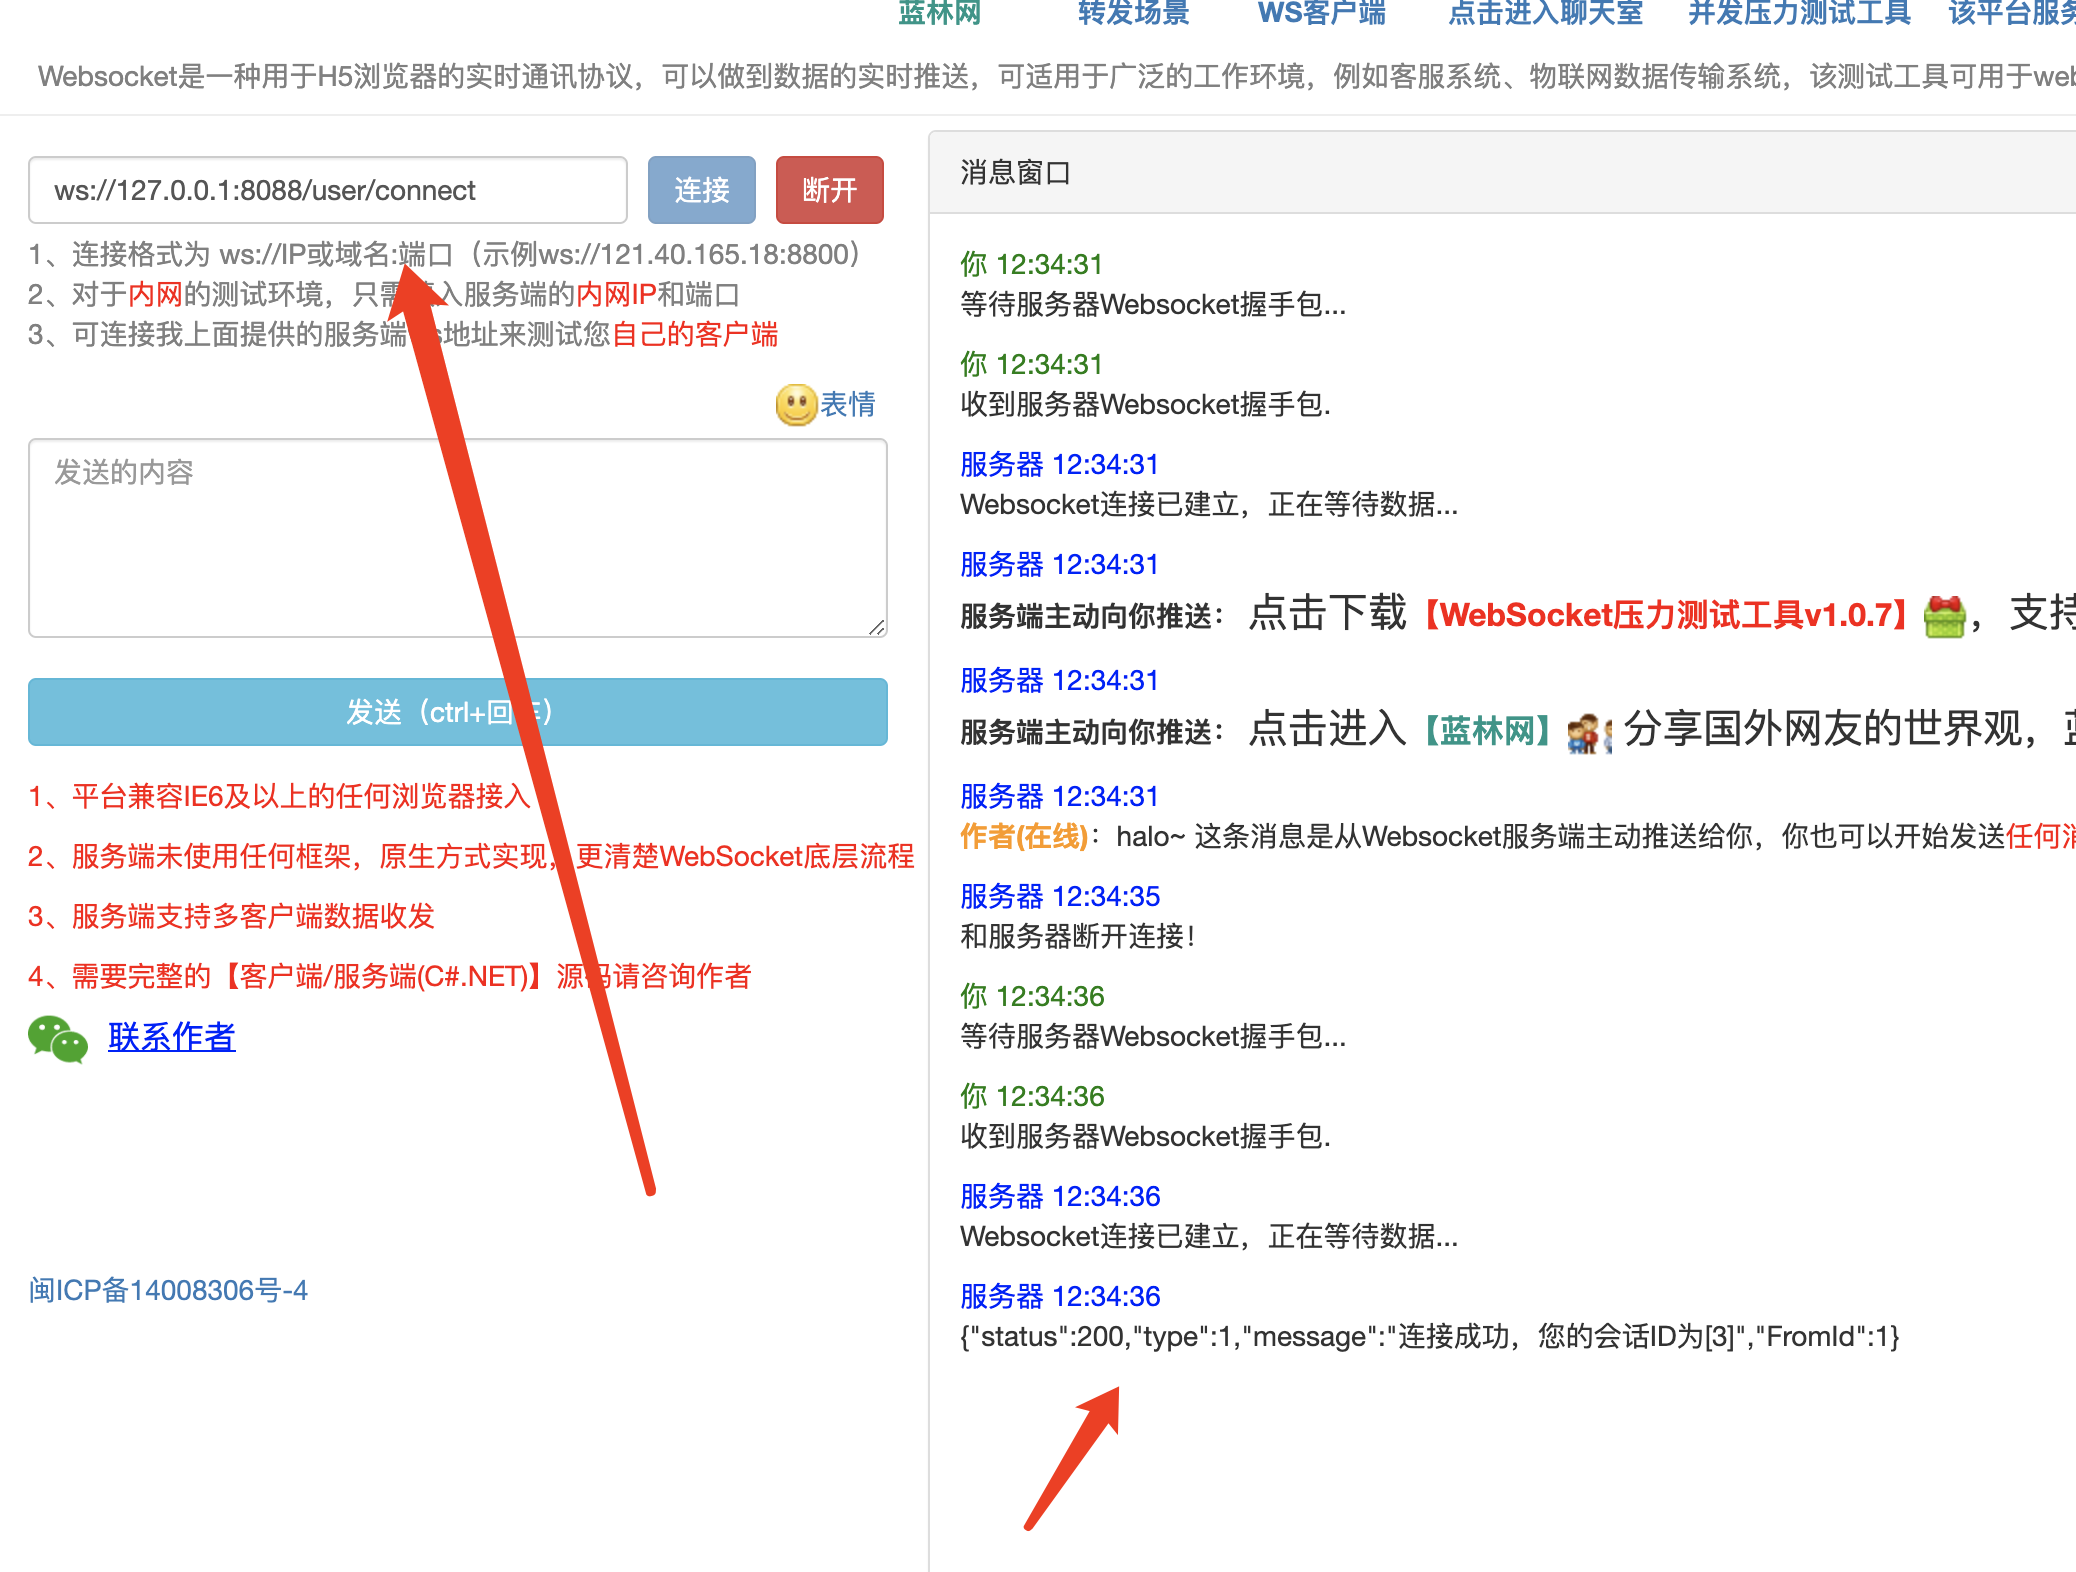
Task: Open the 表情 emoticon link
Action: pyautogui.click(x=847, y=404)
